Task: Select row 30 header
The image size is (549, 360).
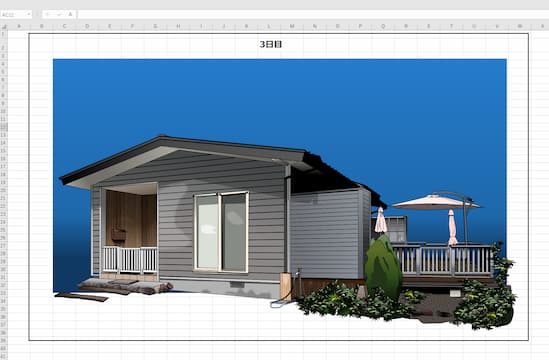Action: [x=4, y=270]
